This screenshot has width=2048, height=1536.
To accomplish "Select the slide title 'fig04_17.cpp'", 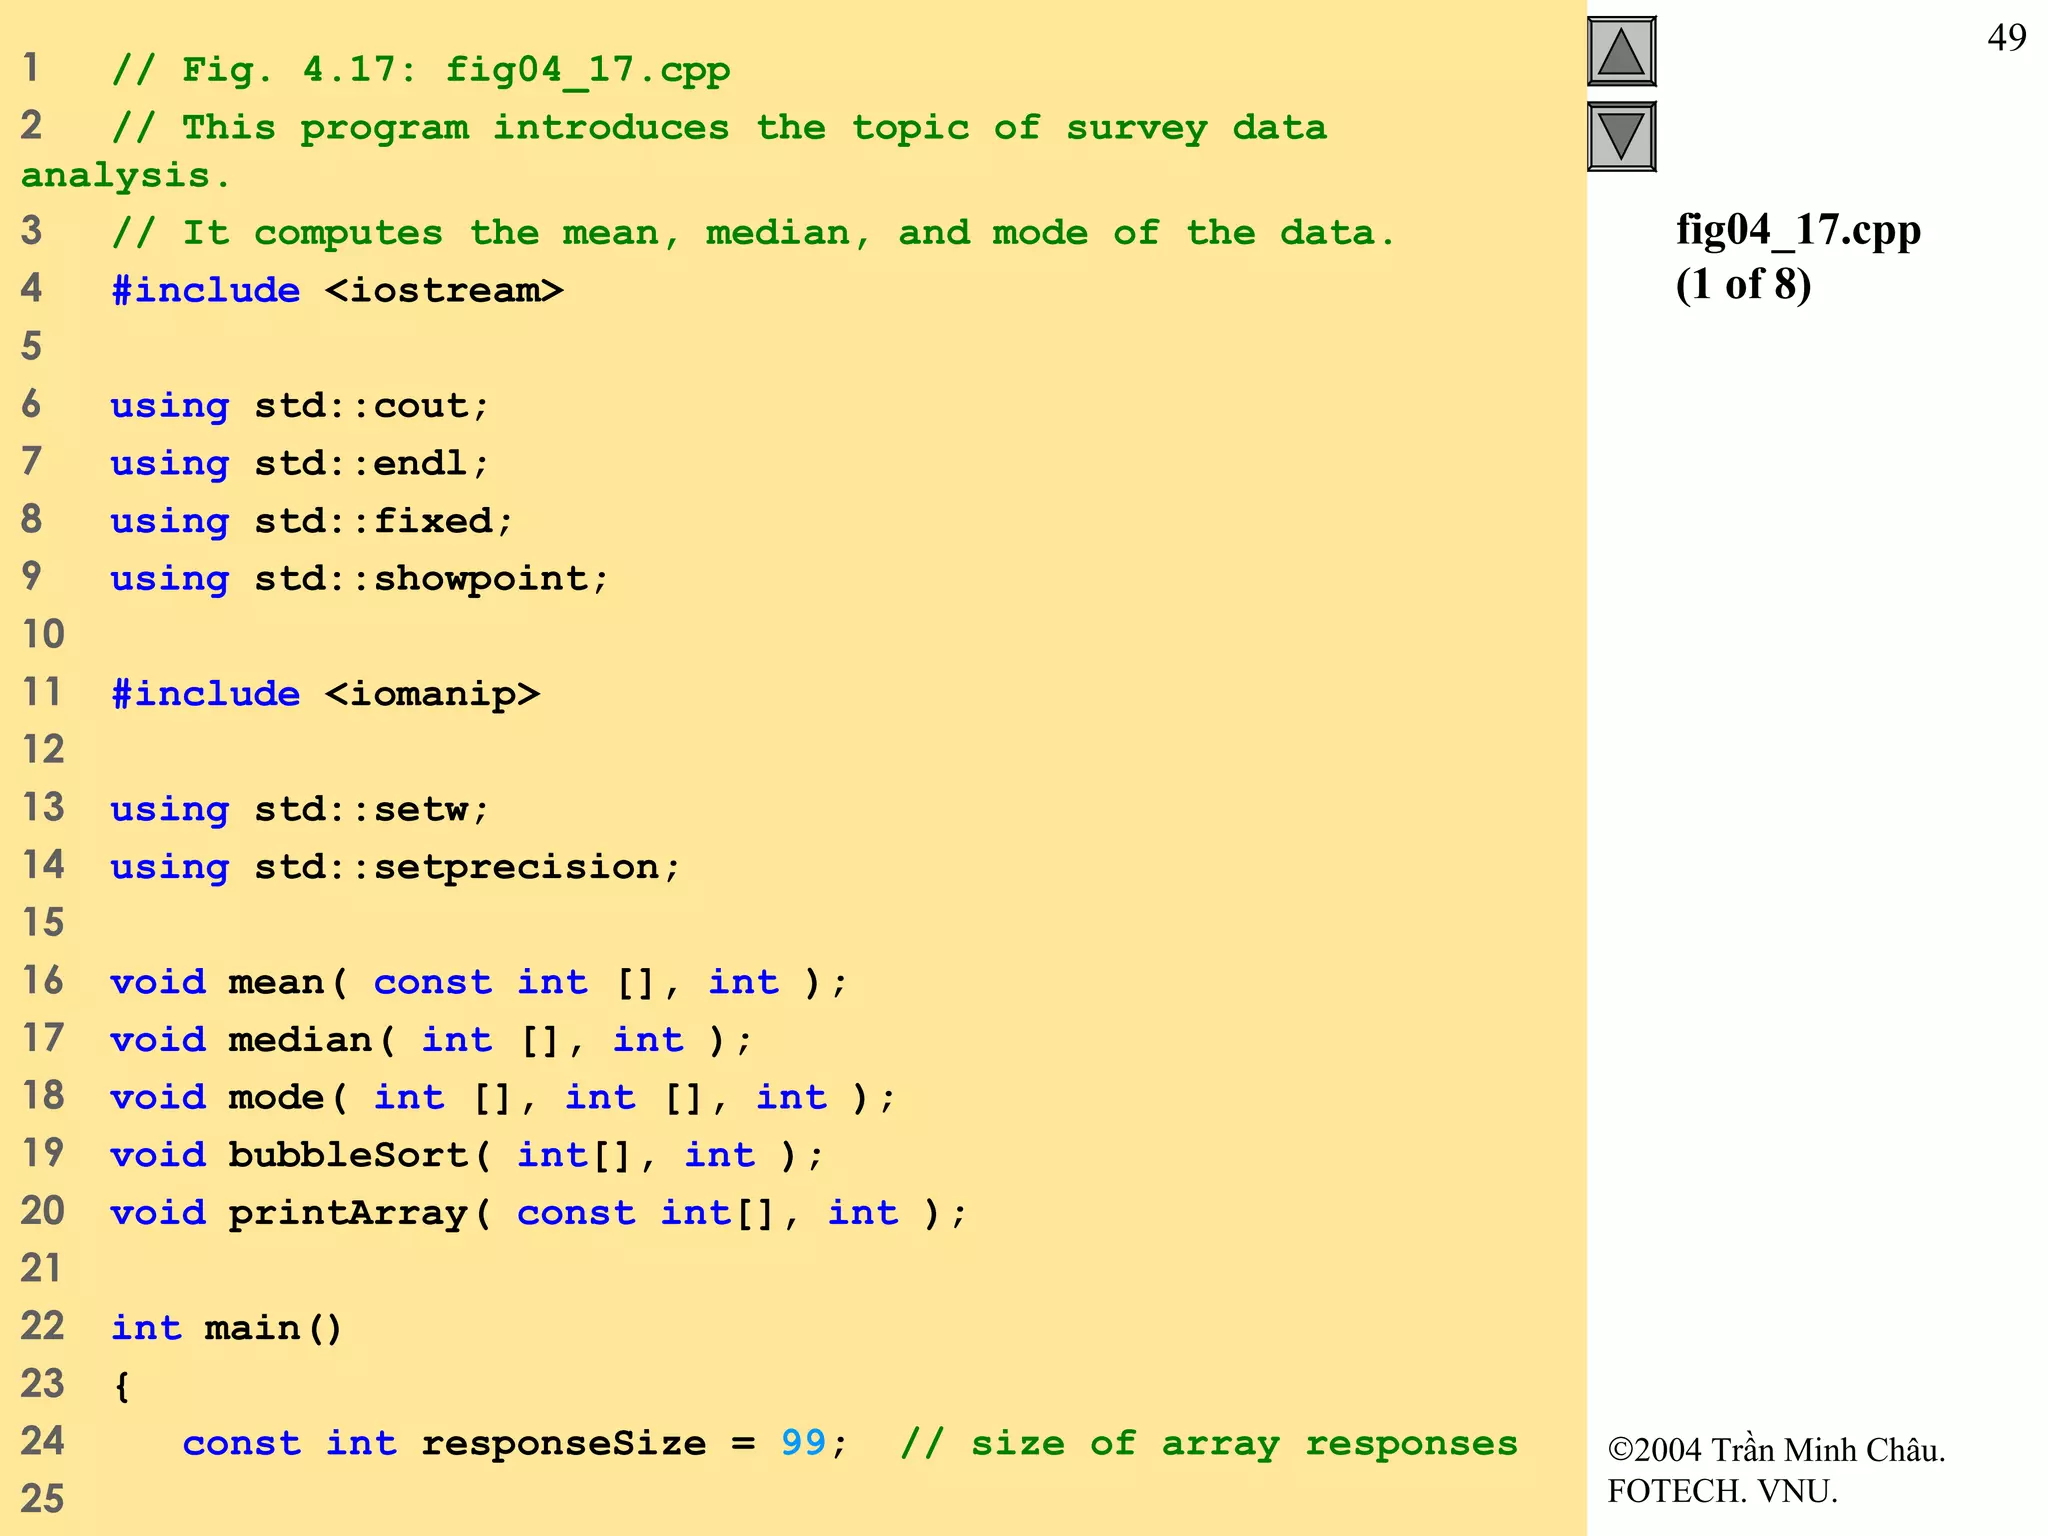I will [1798, 231].
